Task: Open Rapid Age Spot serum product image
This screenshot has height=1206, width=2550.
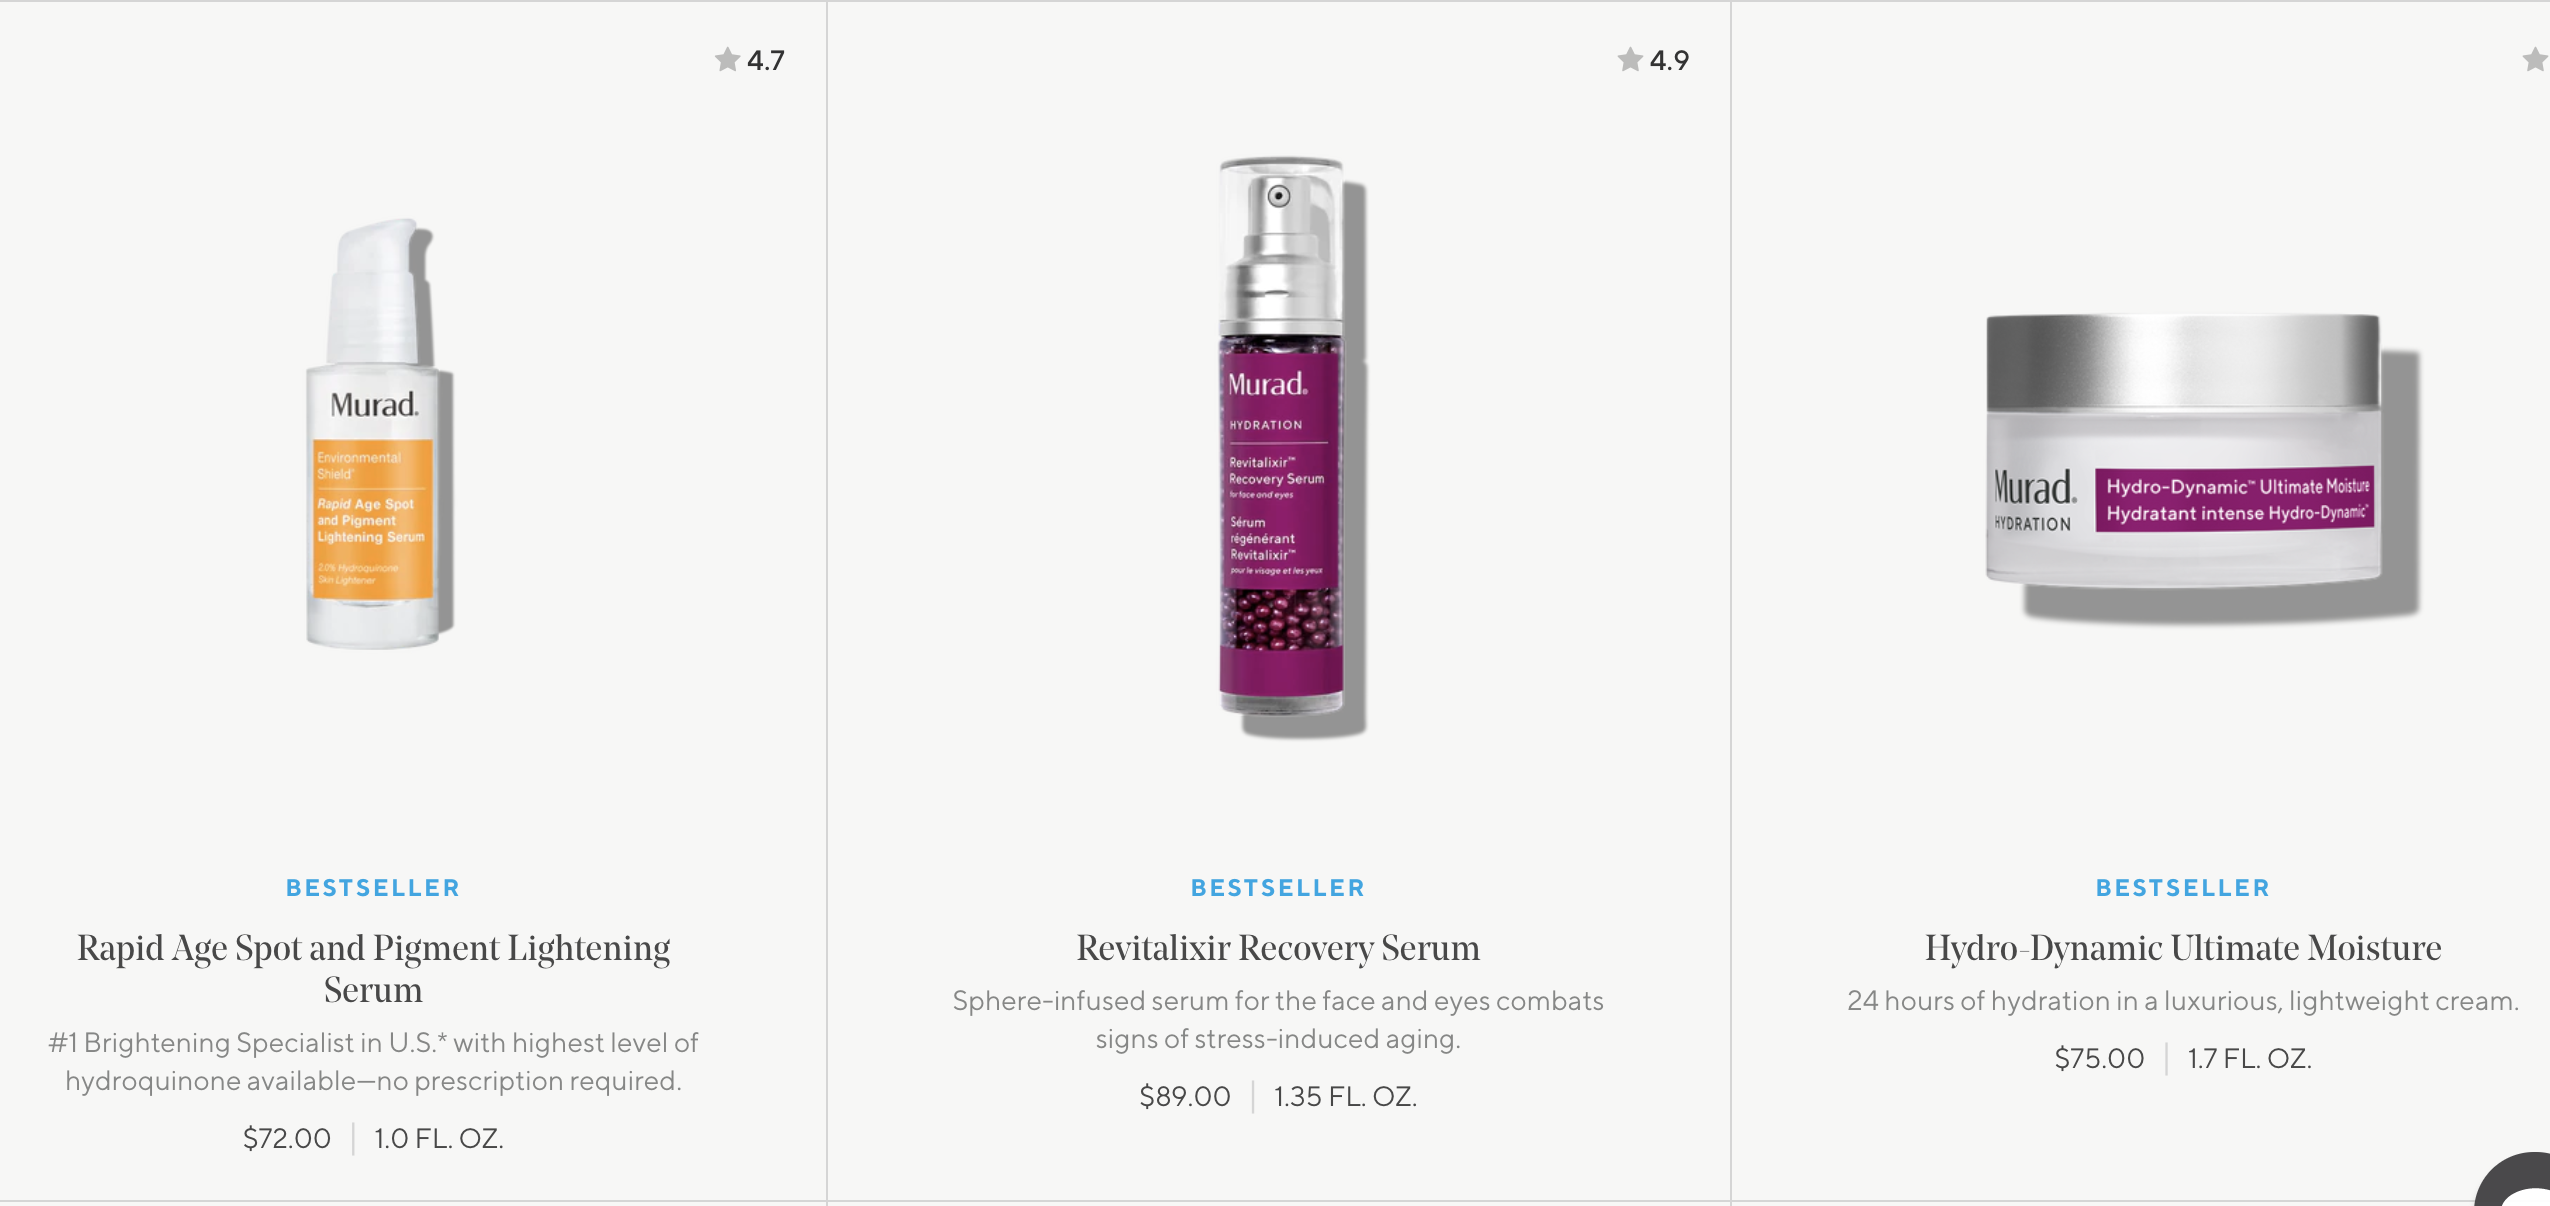Action: click(x=378, y=434)
